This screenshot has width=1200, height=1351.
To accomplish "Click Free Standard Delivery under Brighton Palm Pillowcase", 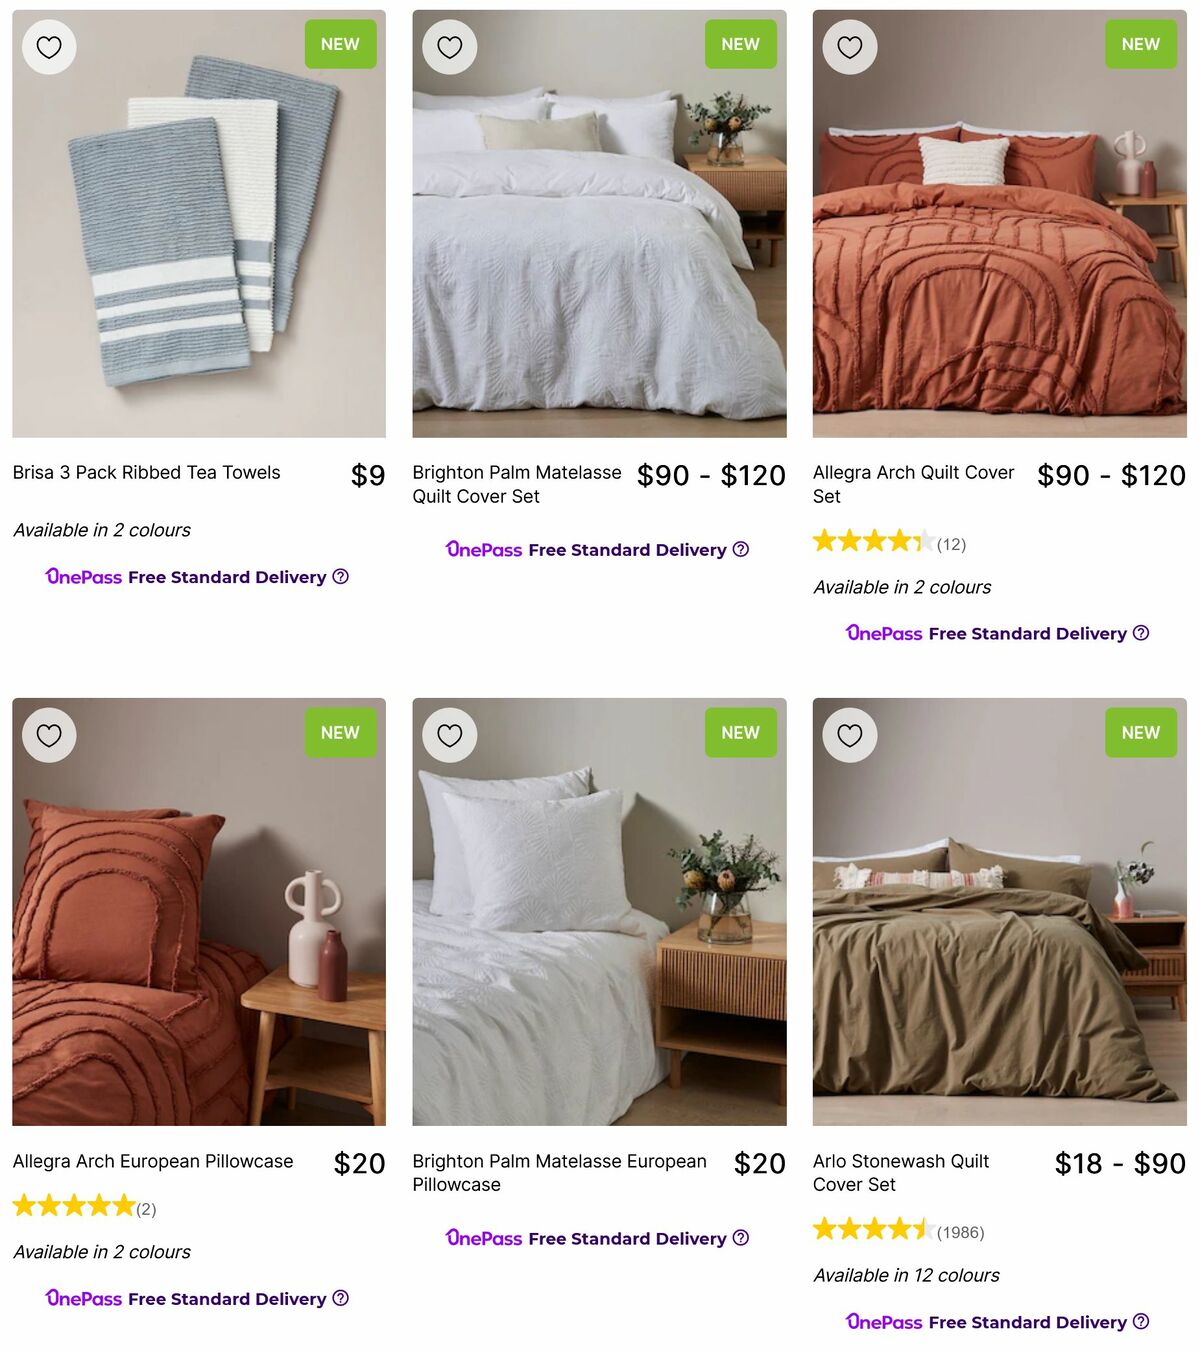I will click(626, 1238).
